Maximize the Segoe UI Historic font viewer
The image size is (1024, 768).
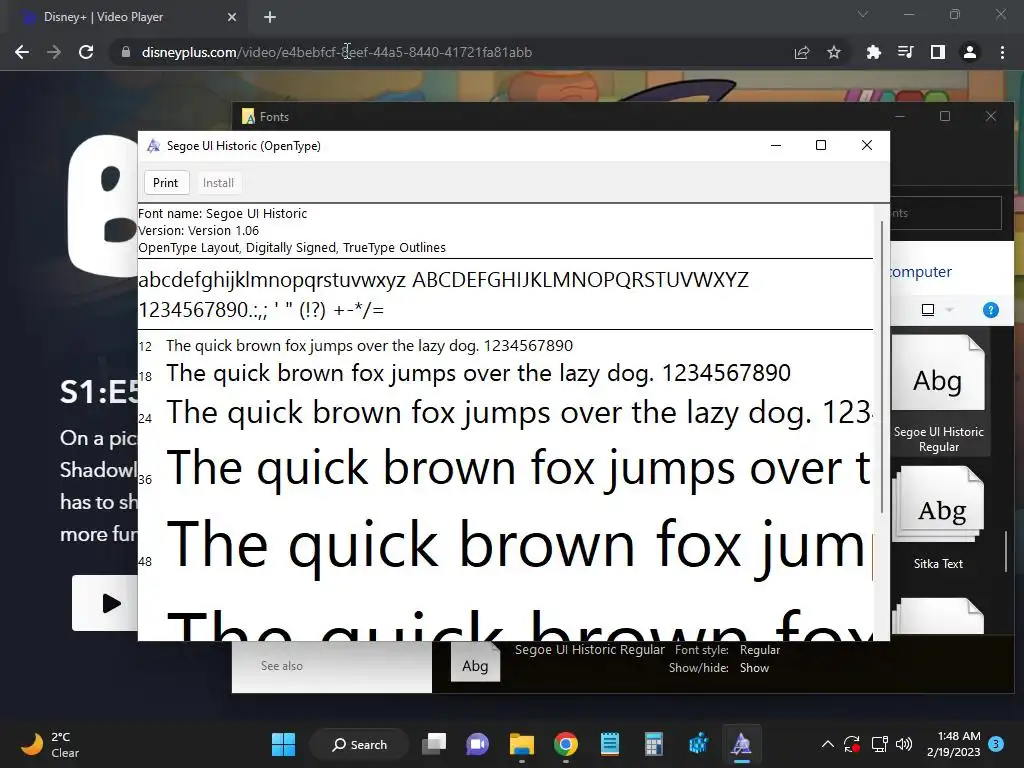pos(821,146)
